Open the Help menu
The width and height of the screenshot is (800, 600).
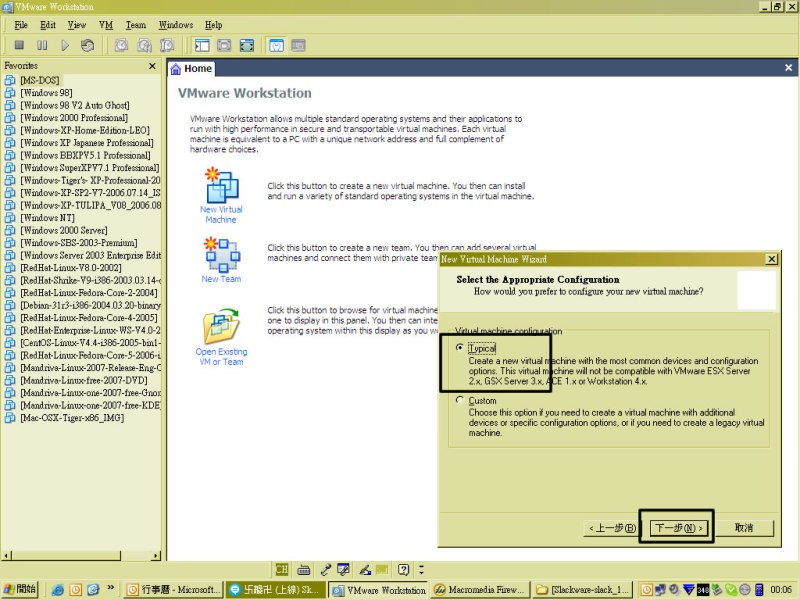[213, 24]
